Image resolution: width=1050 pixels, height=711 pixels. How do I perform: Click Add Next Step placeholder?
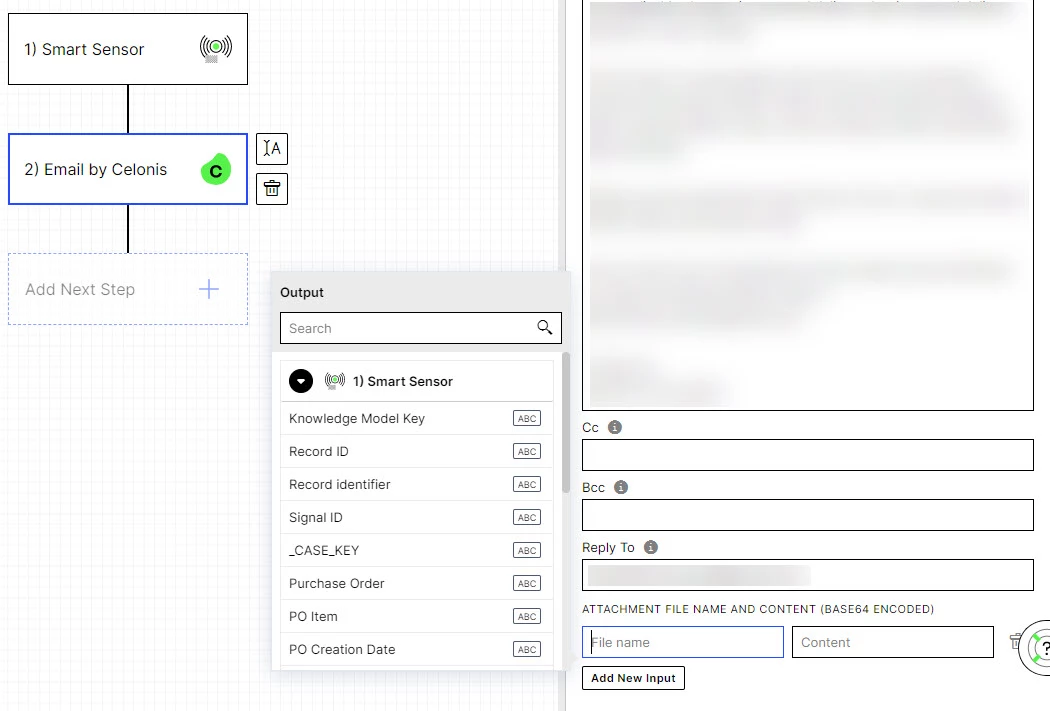pos(128,289)
